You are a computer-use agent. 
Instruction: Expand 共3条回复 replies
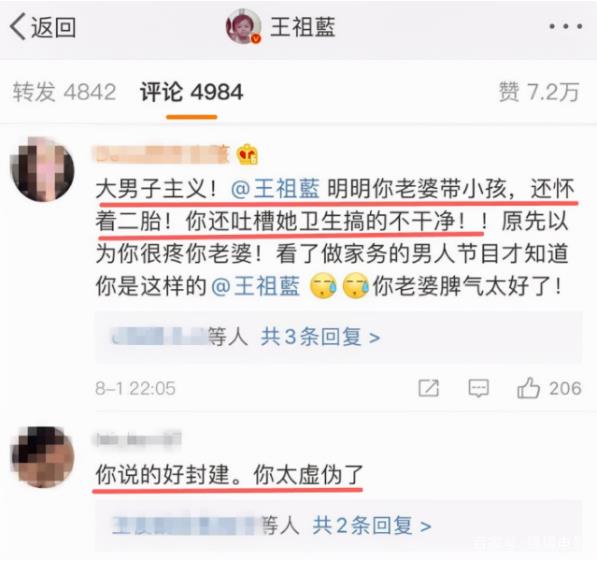click(320, 337)
